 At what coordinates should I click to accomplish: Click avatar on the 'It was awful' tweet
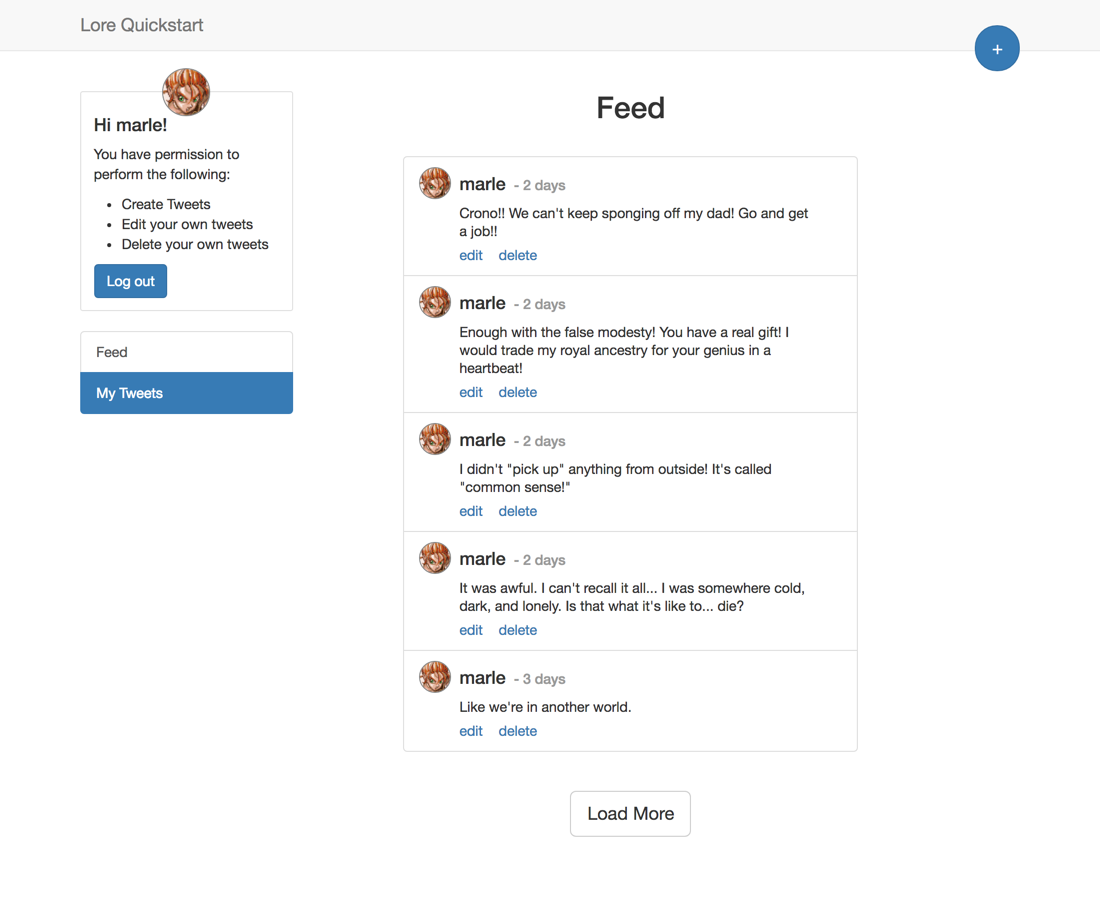point(435,558)
